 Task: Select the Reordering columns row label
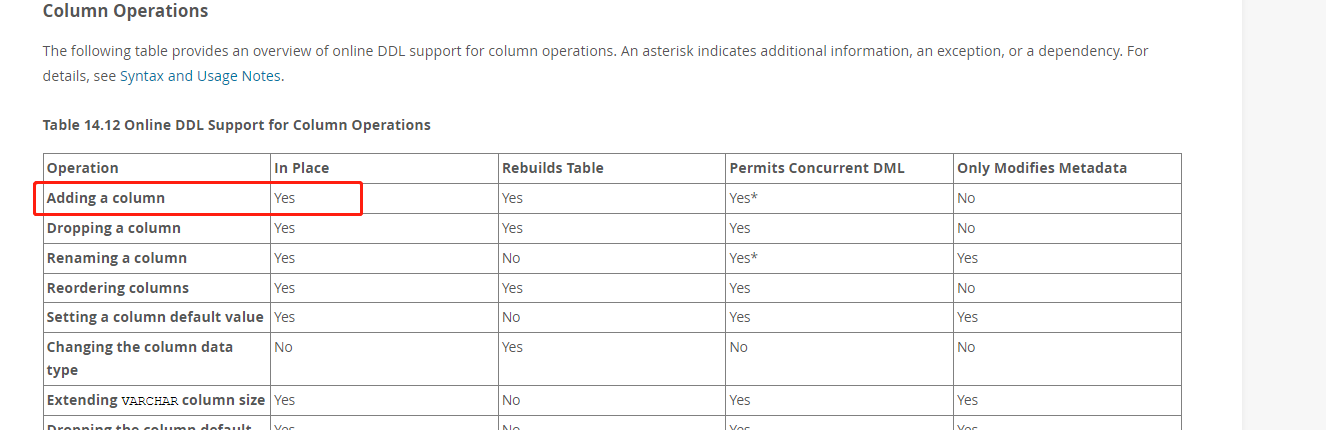click(118, 288)
